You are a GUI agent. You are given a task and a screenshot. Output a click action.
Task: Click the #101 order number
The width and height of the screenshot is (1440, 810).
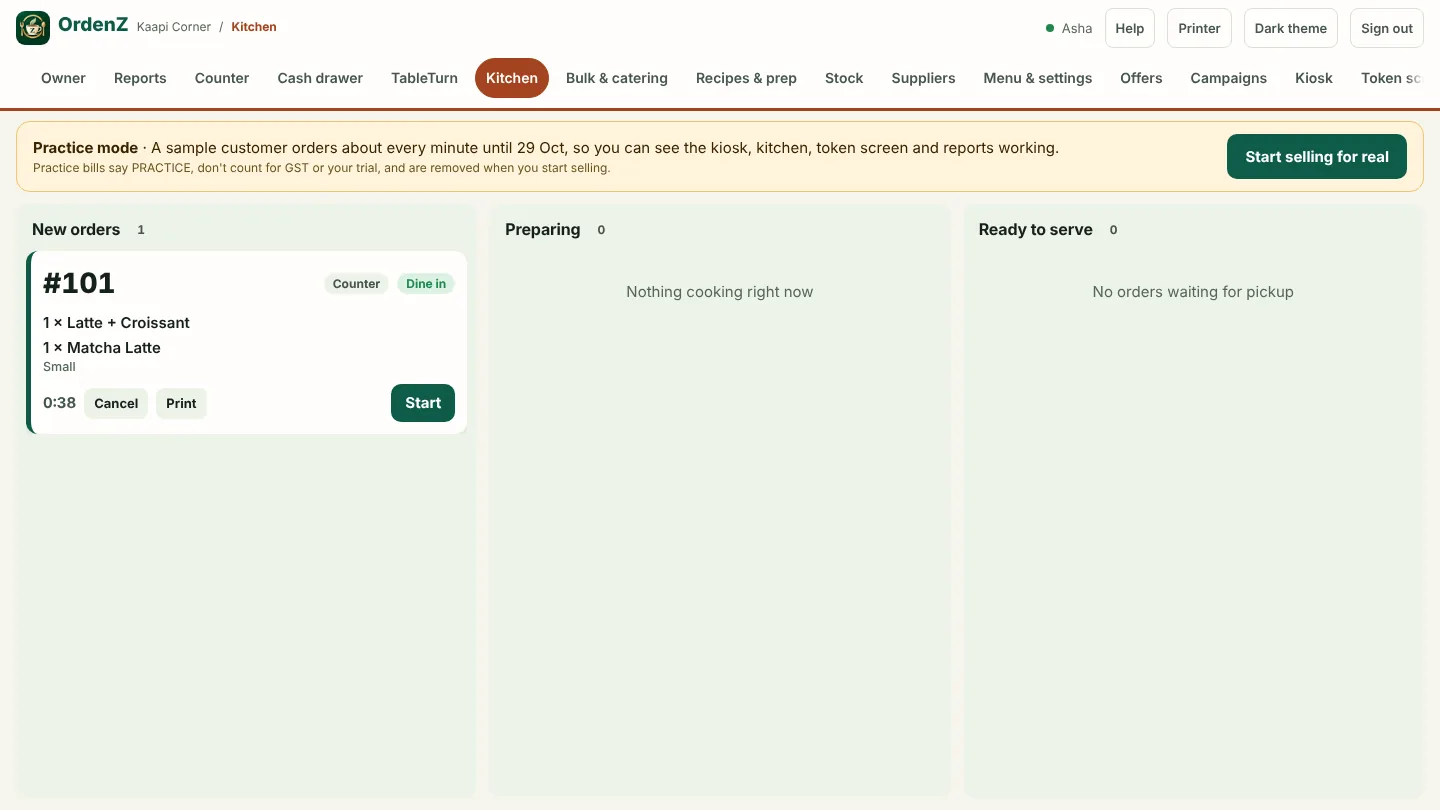coord(79,283)
